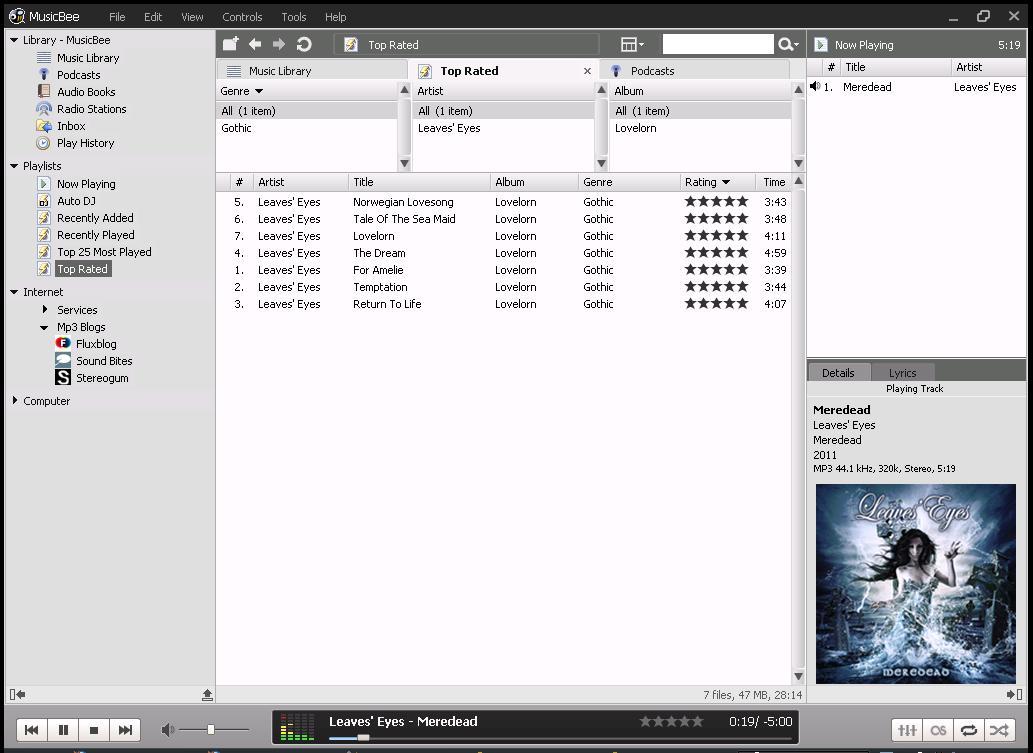Collapse left panel via bottom-left icon

(17, 694)
